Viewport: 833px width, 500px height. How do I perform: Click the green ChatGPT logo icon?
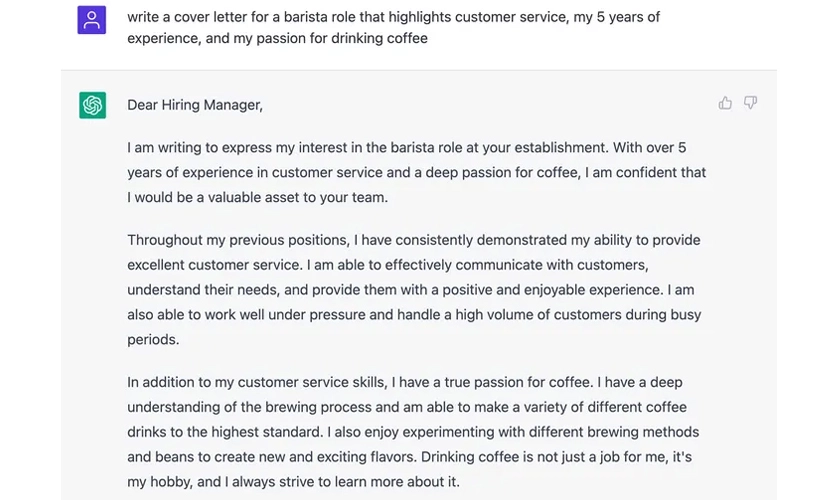click(x=93, y=104)
